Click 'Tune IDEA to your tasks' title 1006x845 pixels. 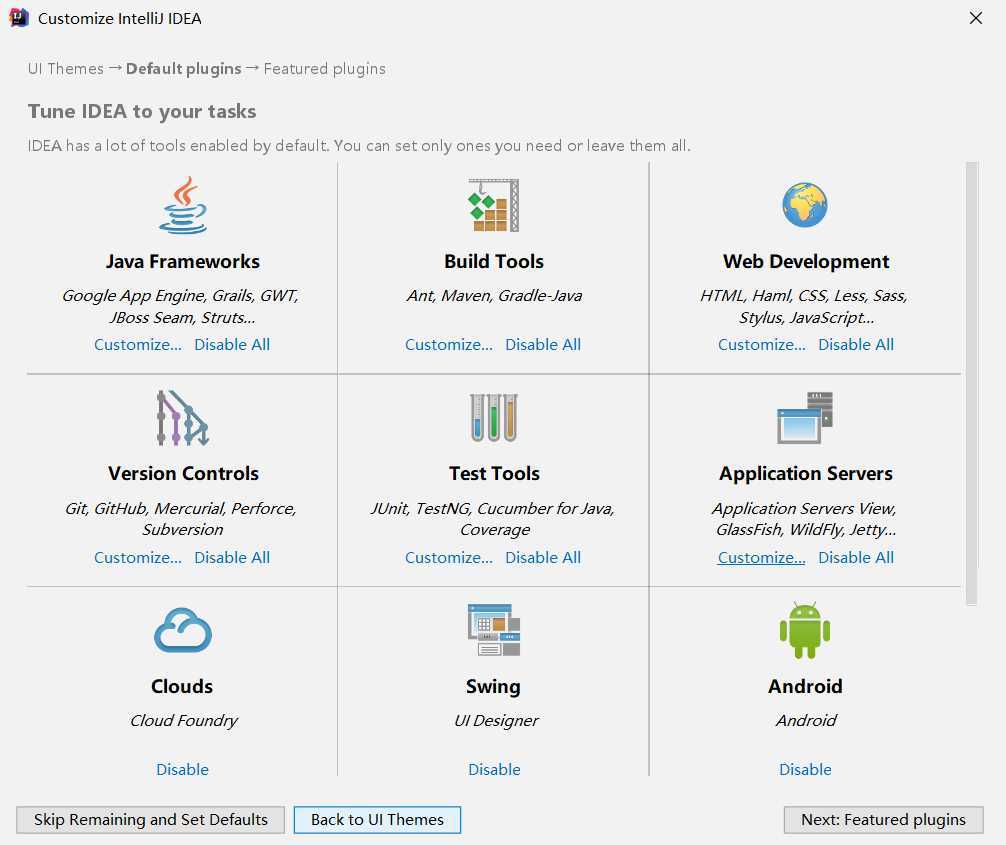[142, 112]
